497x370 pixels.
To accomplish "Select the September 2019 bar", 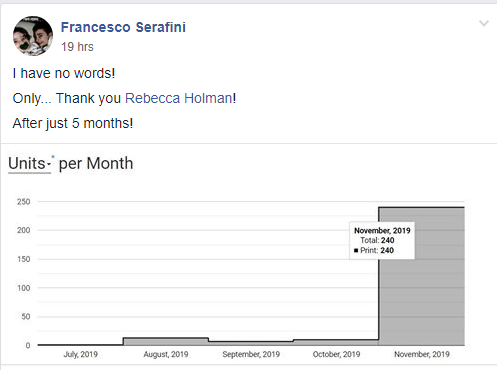I will (251, 343).
